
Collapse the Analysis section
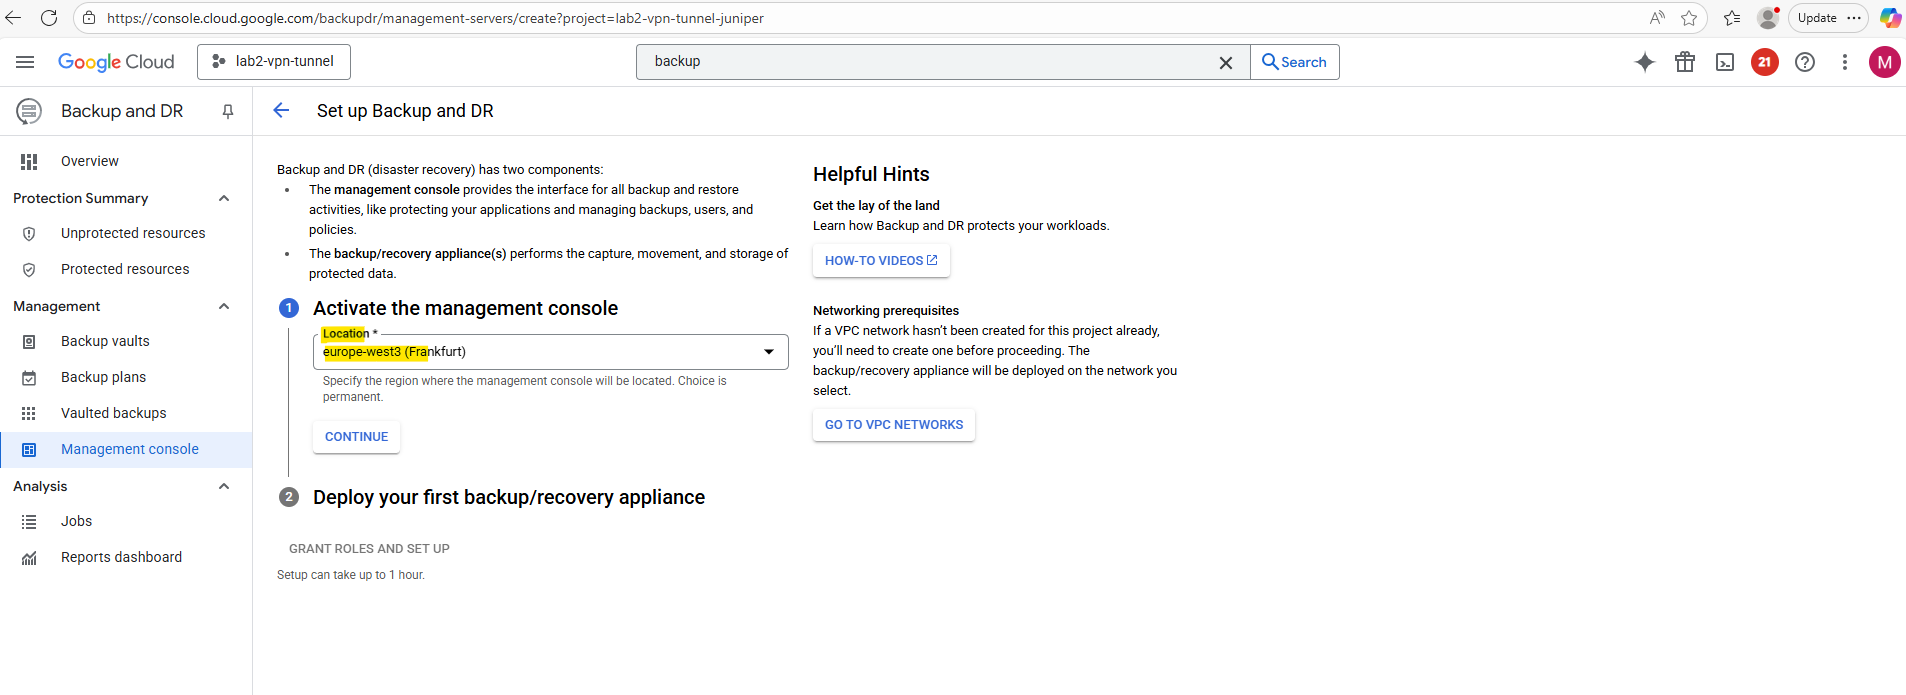point(224,486)
